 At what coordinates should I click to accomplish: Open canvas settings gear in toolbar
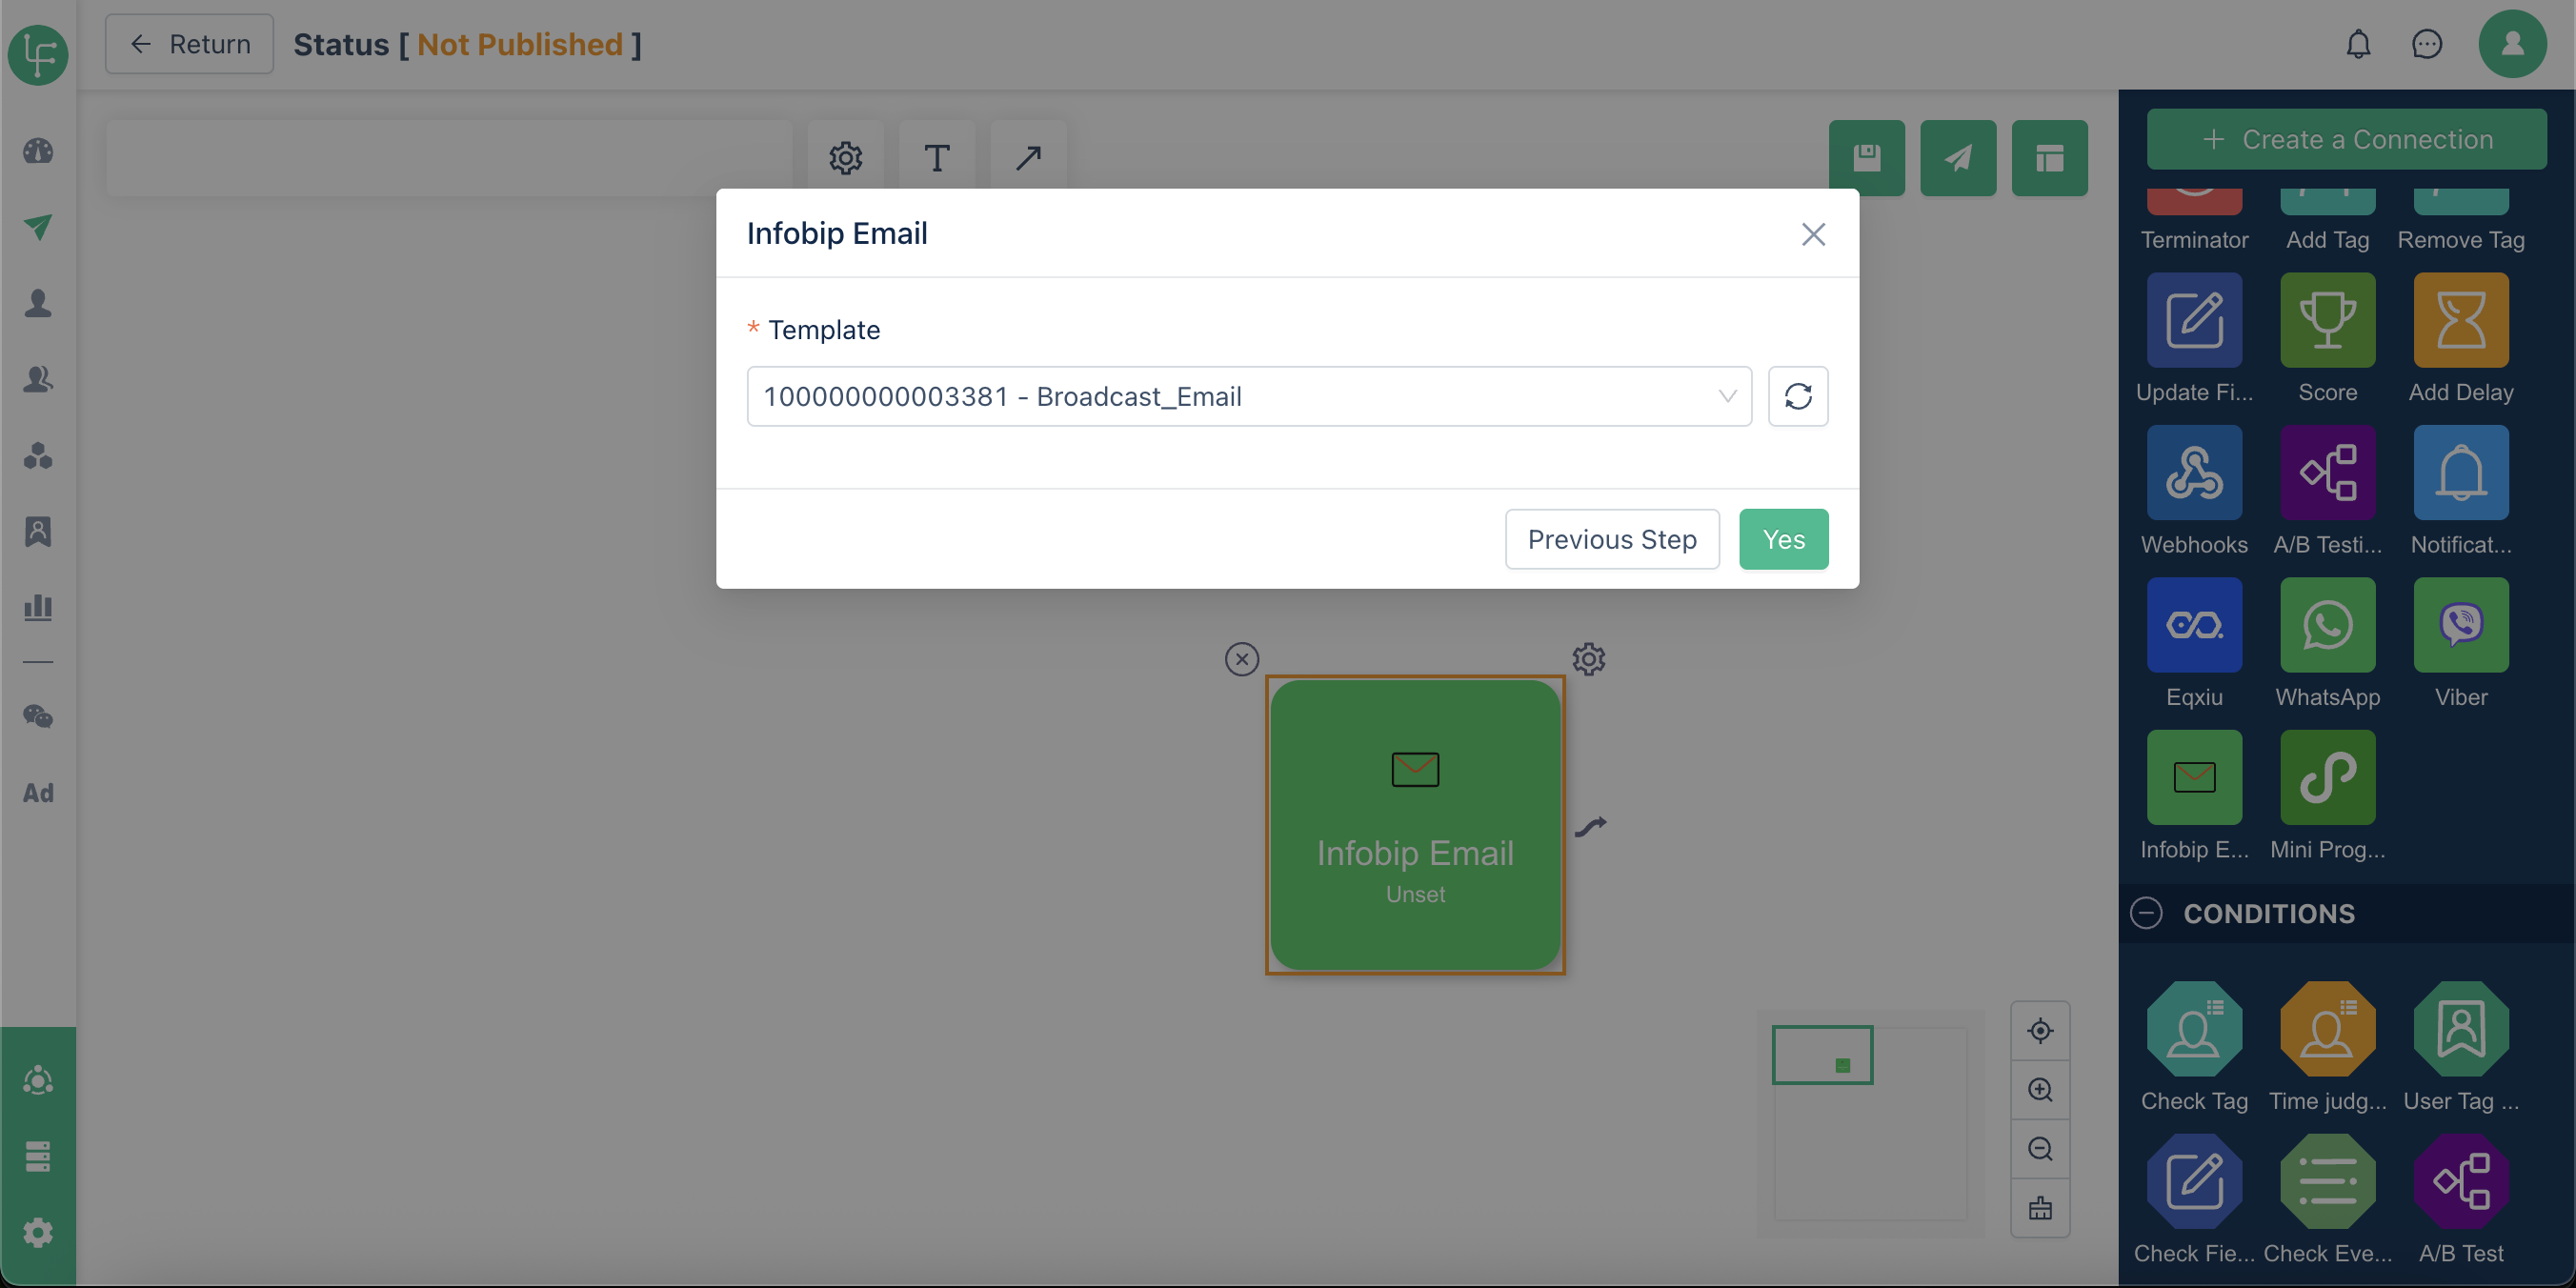(845, 158)
